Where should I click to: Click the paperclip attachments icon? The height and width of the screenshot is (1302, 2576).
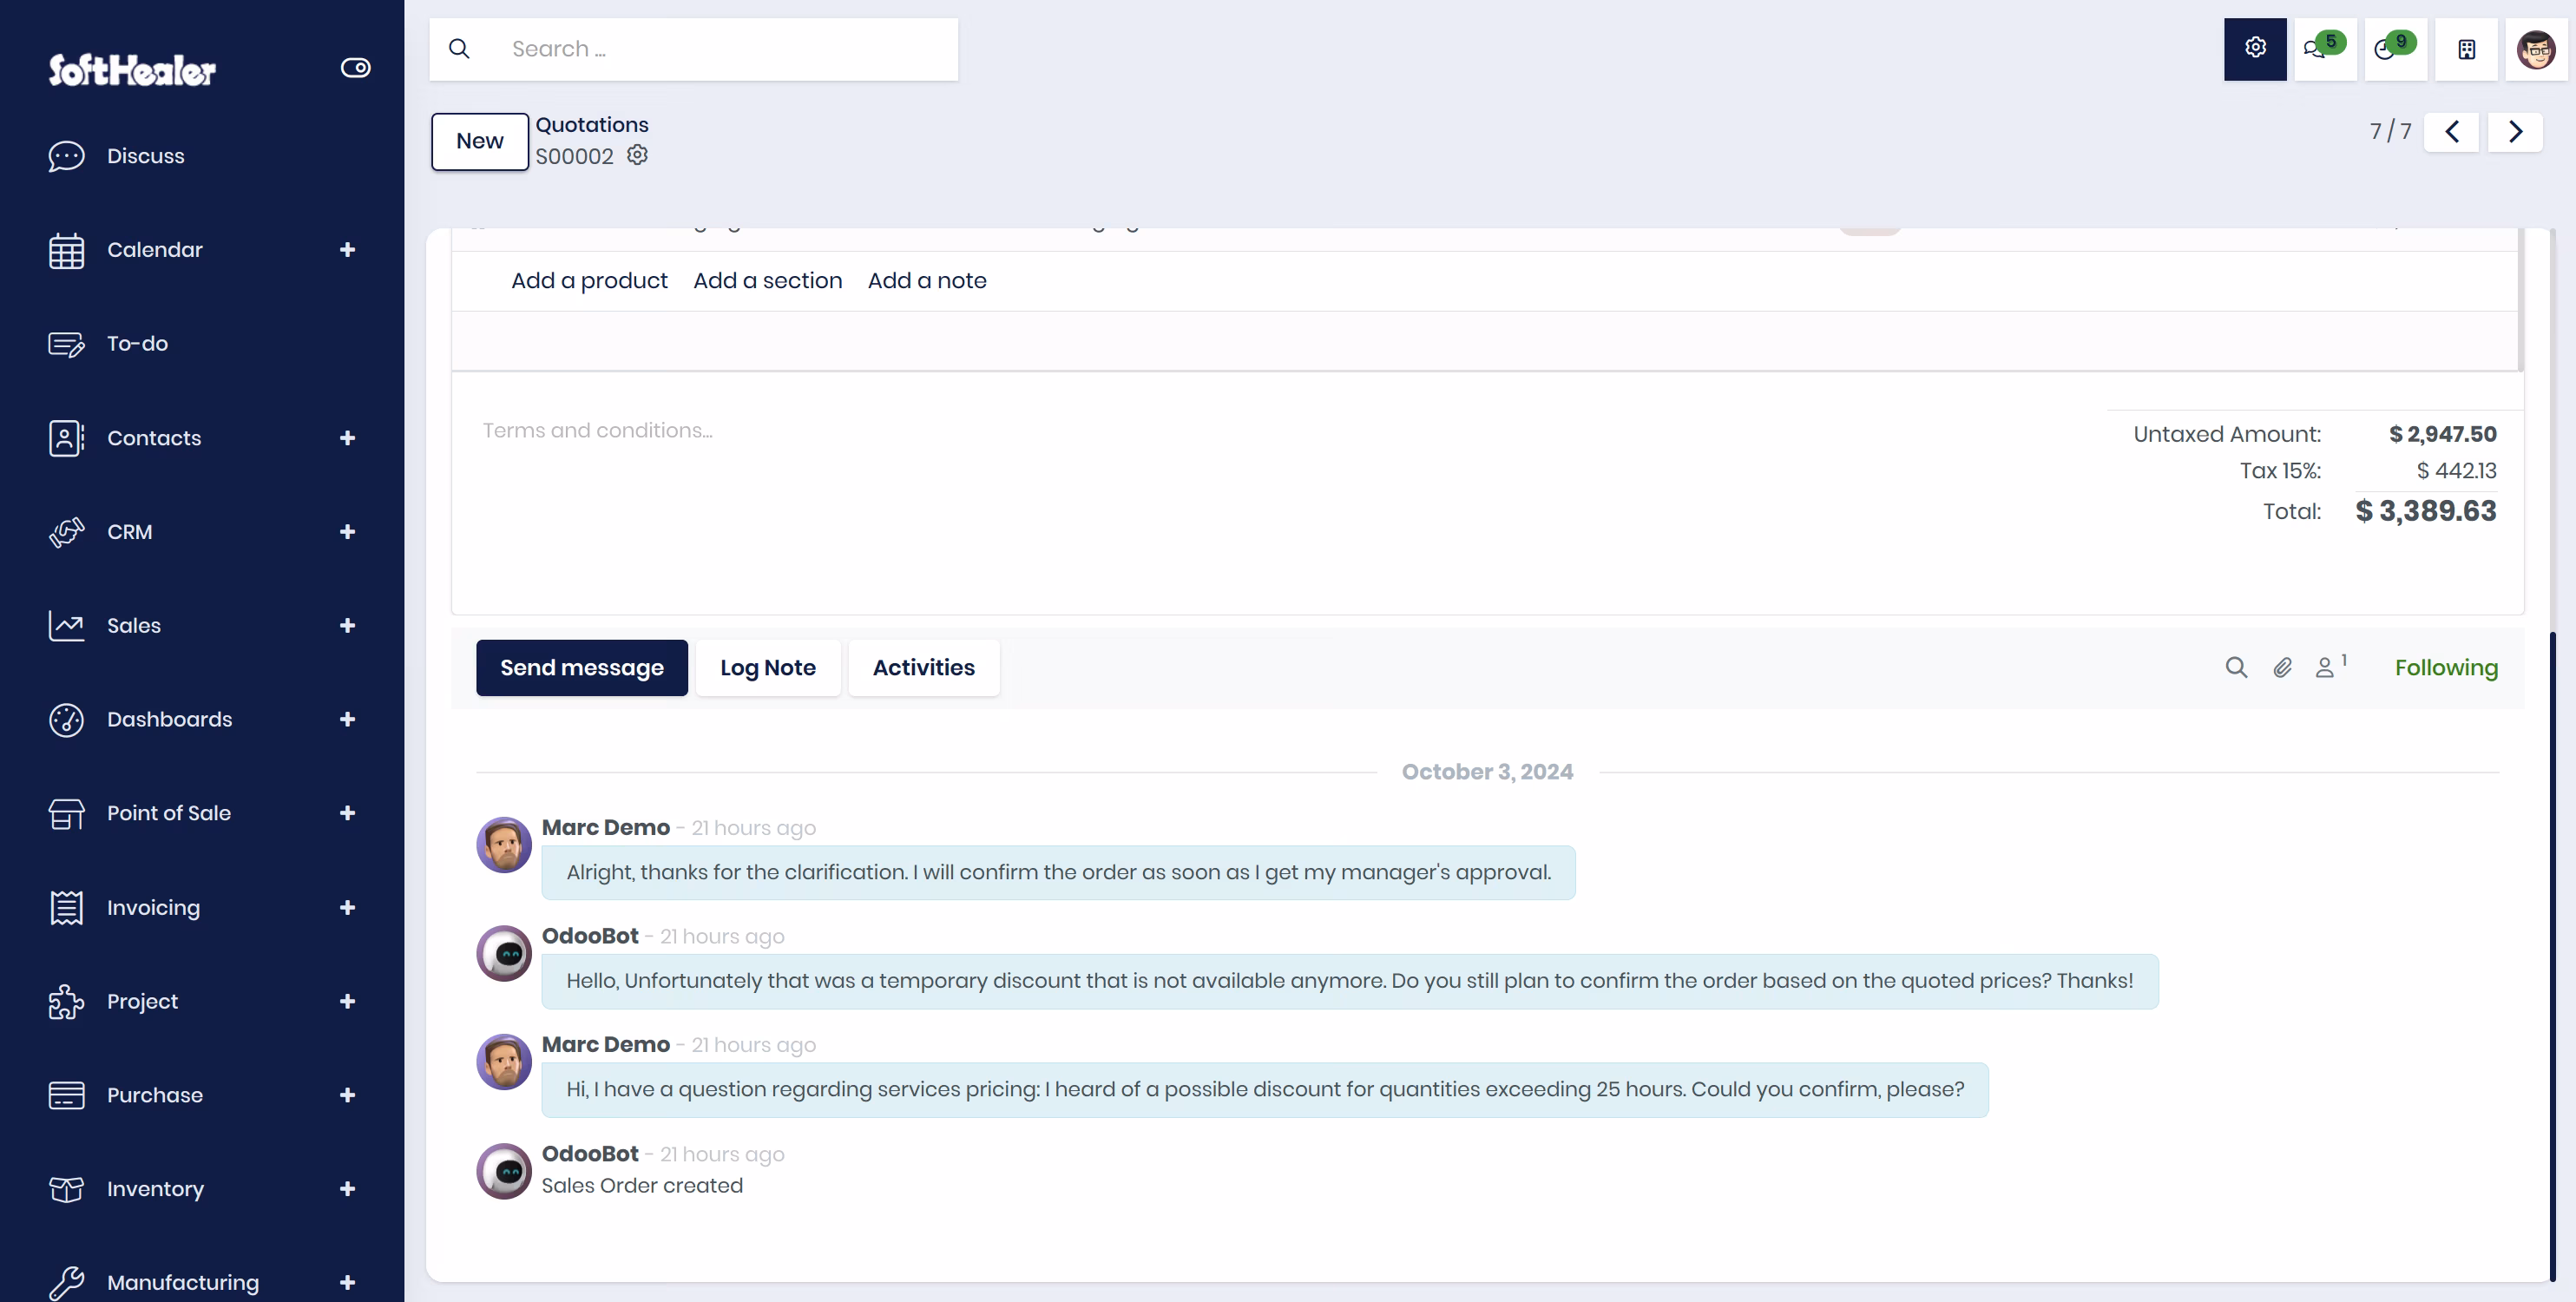(x=2282, y=668)
